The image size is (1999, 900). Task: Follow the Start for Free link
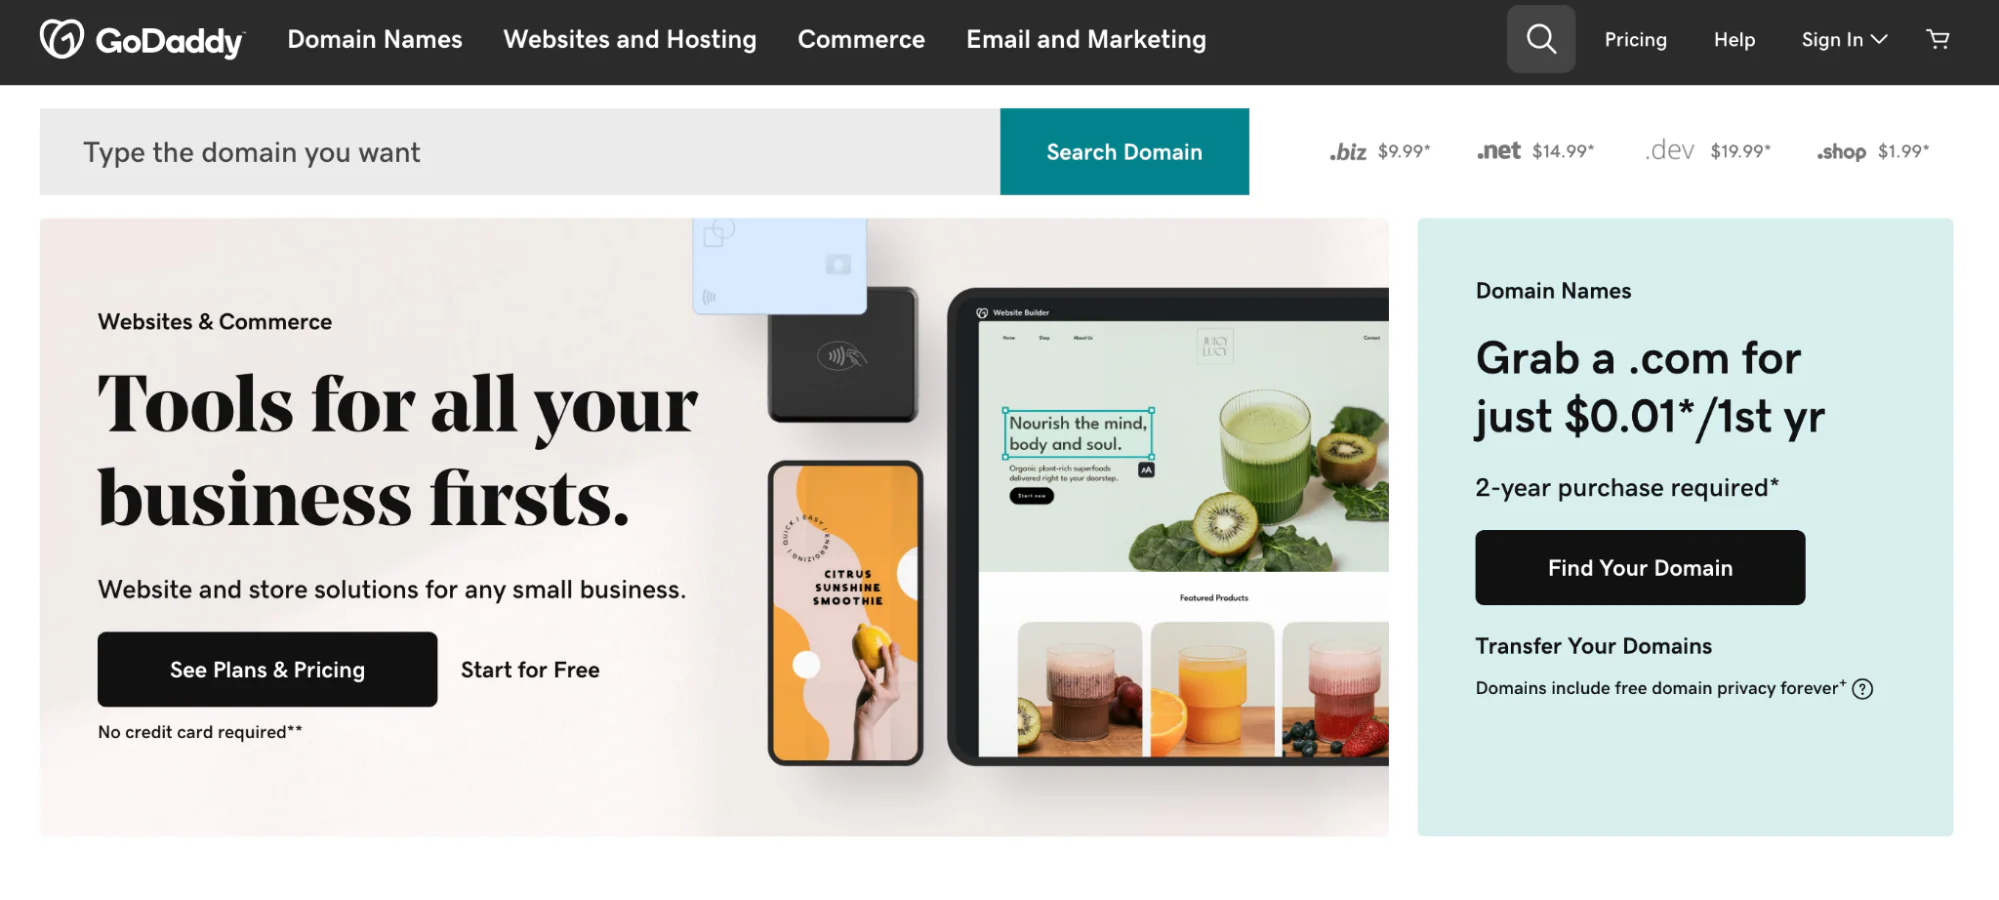(530, 670)
